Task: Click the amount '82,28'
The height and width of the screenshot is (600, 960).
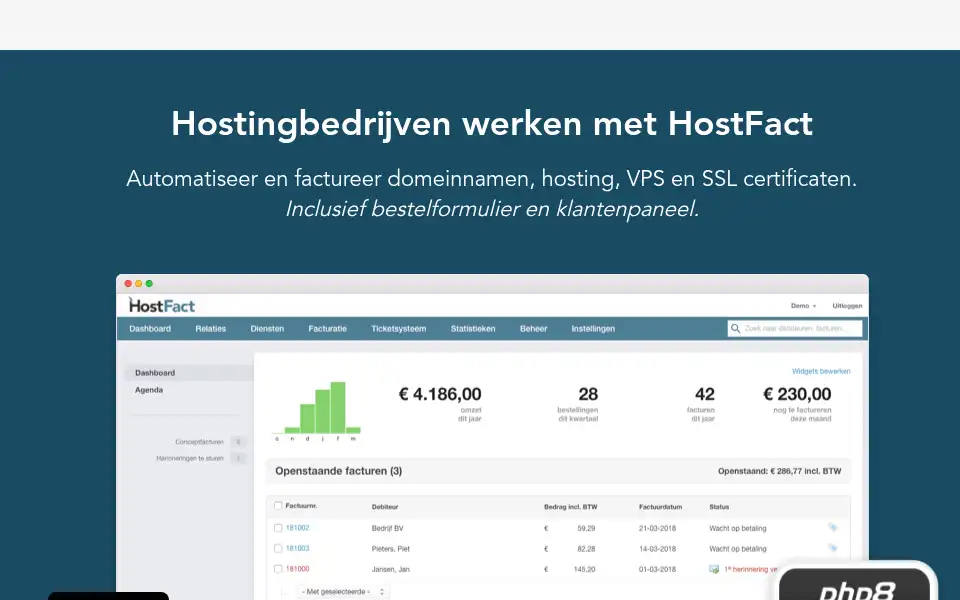Action: 587,549
